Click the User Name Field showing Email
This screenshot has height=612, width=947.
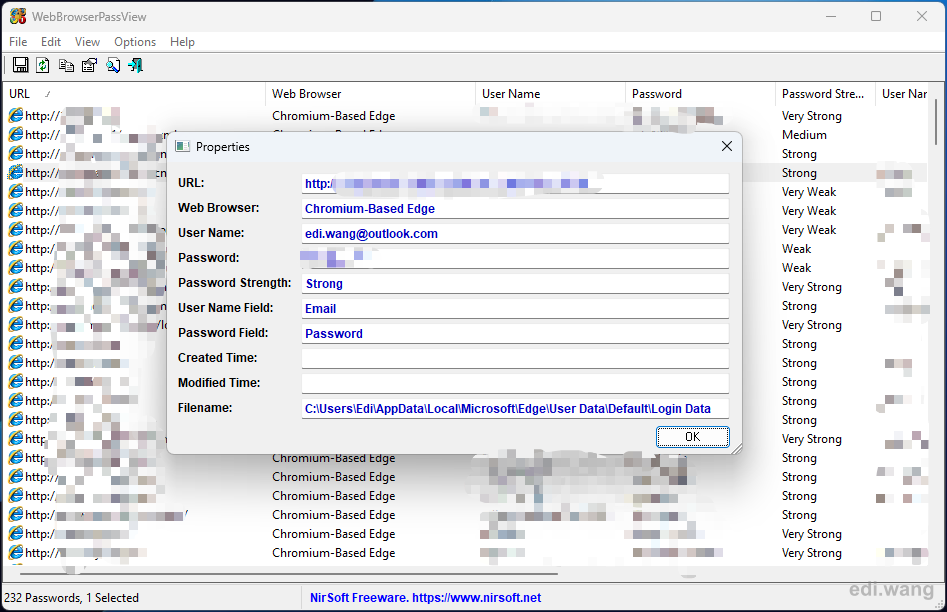[x=515, y=309]
